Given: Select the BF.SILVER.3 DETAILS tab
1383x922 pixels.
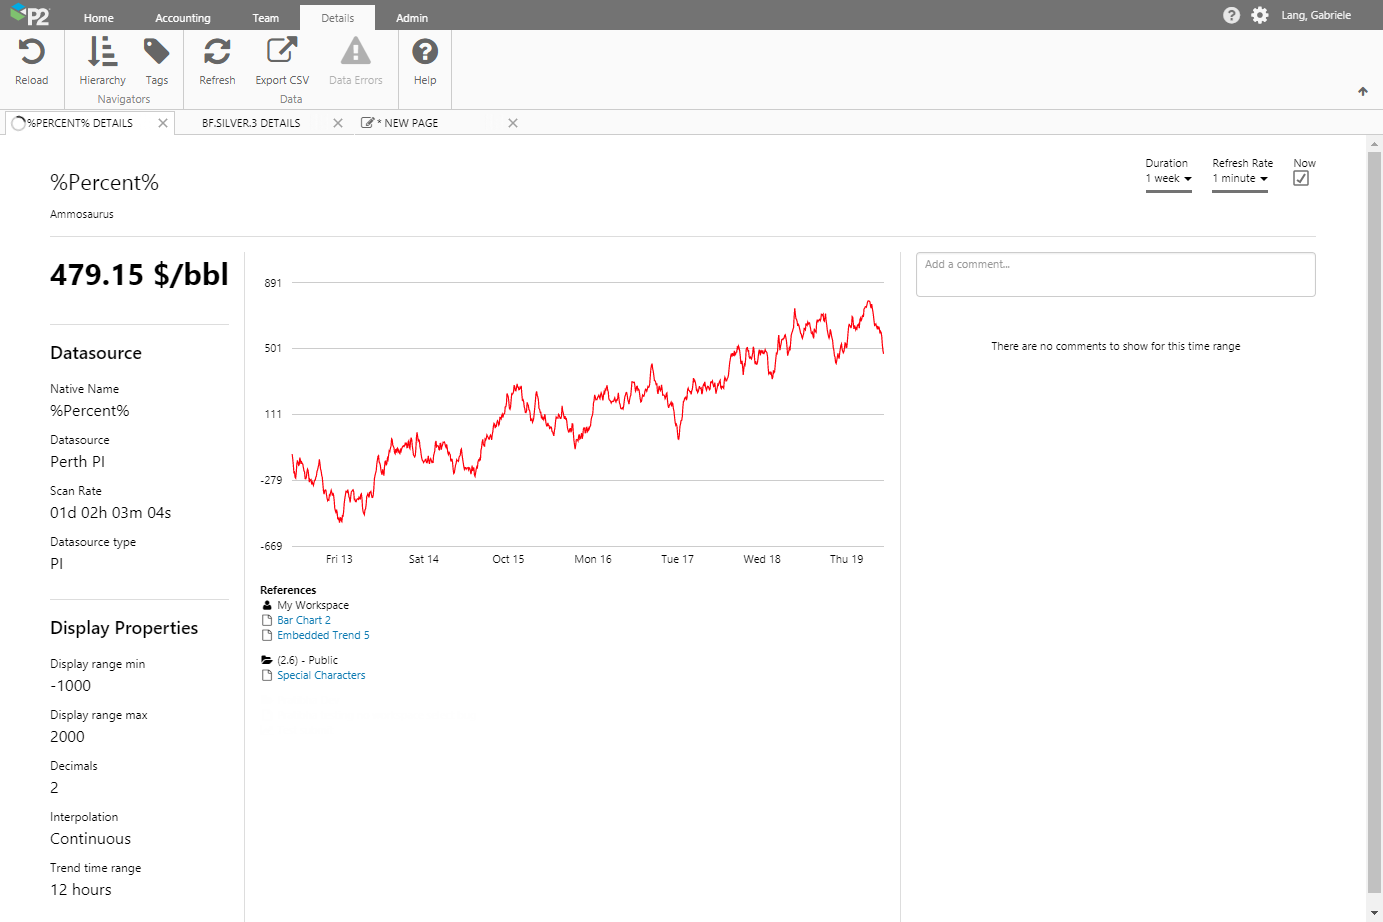Looking at the screenshot, I should tap(251, 123).
